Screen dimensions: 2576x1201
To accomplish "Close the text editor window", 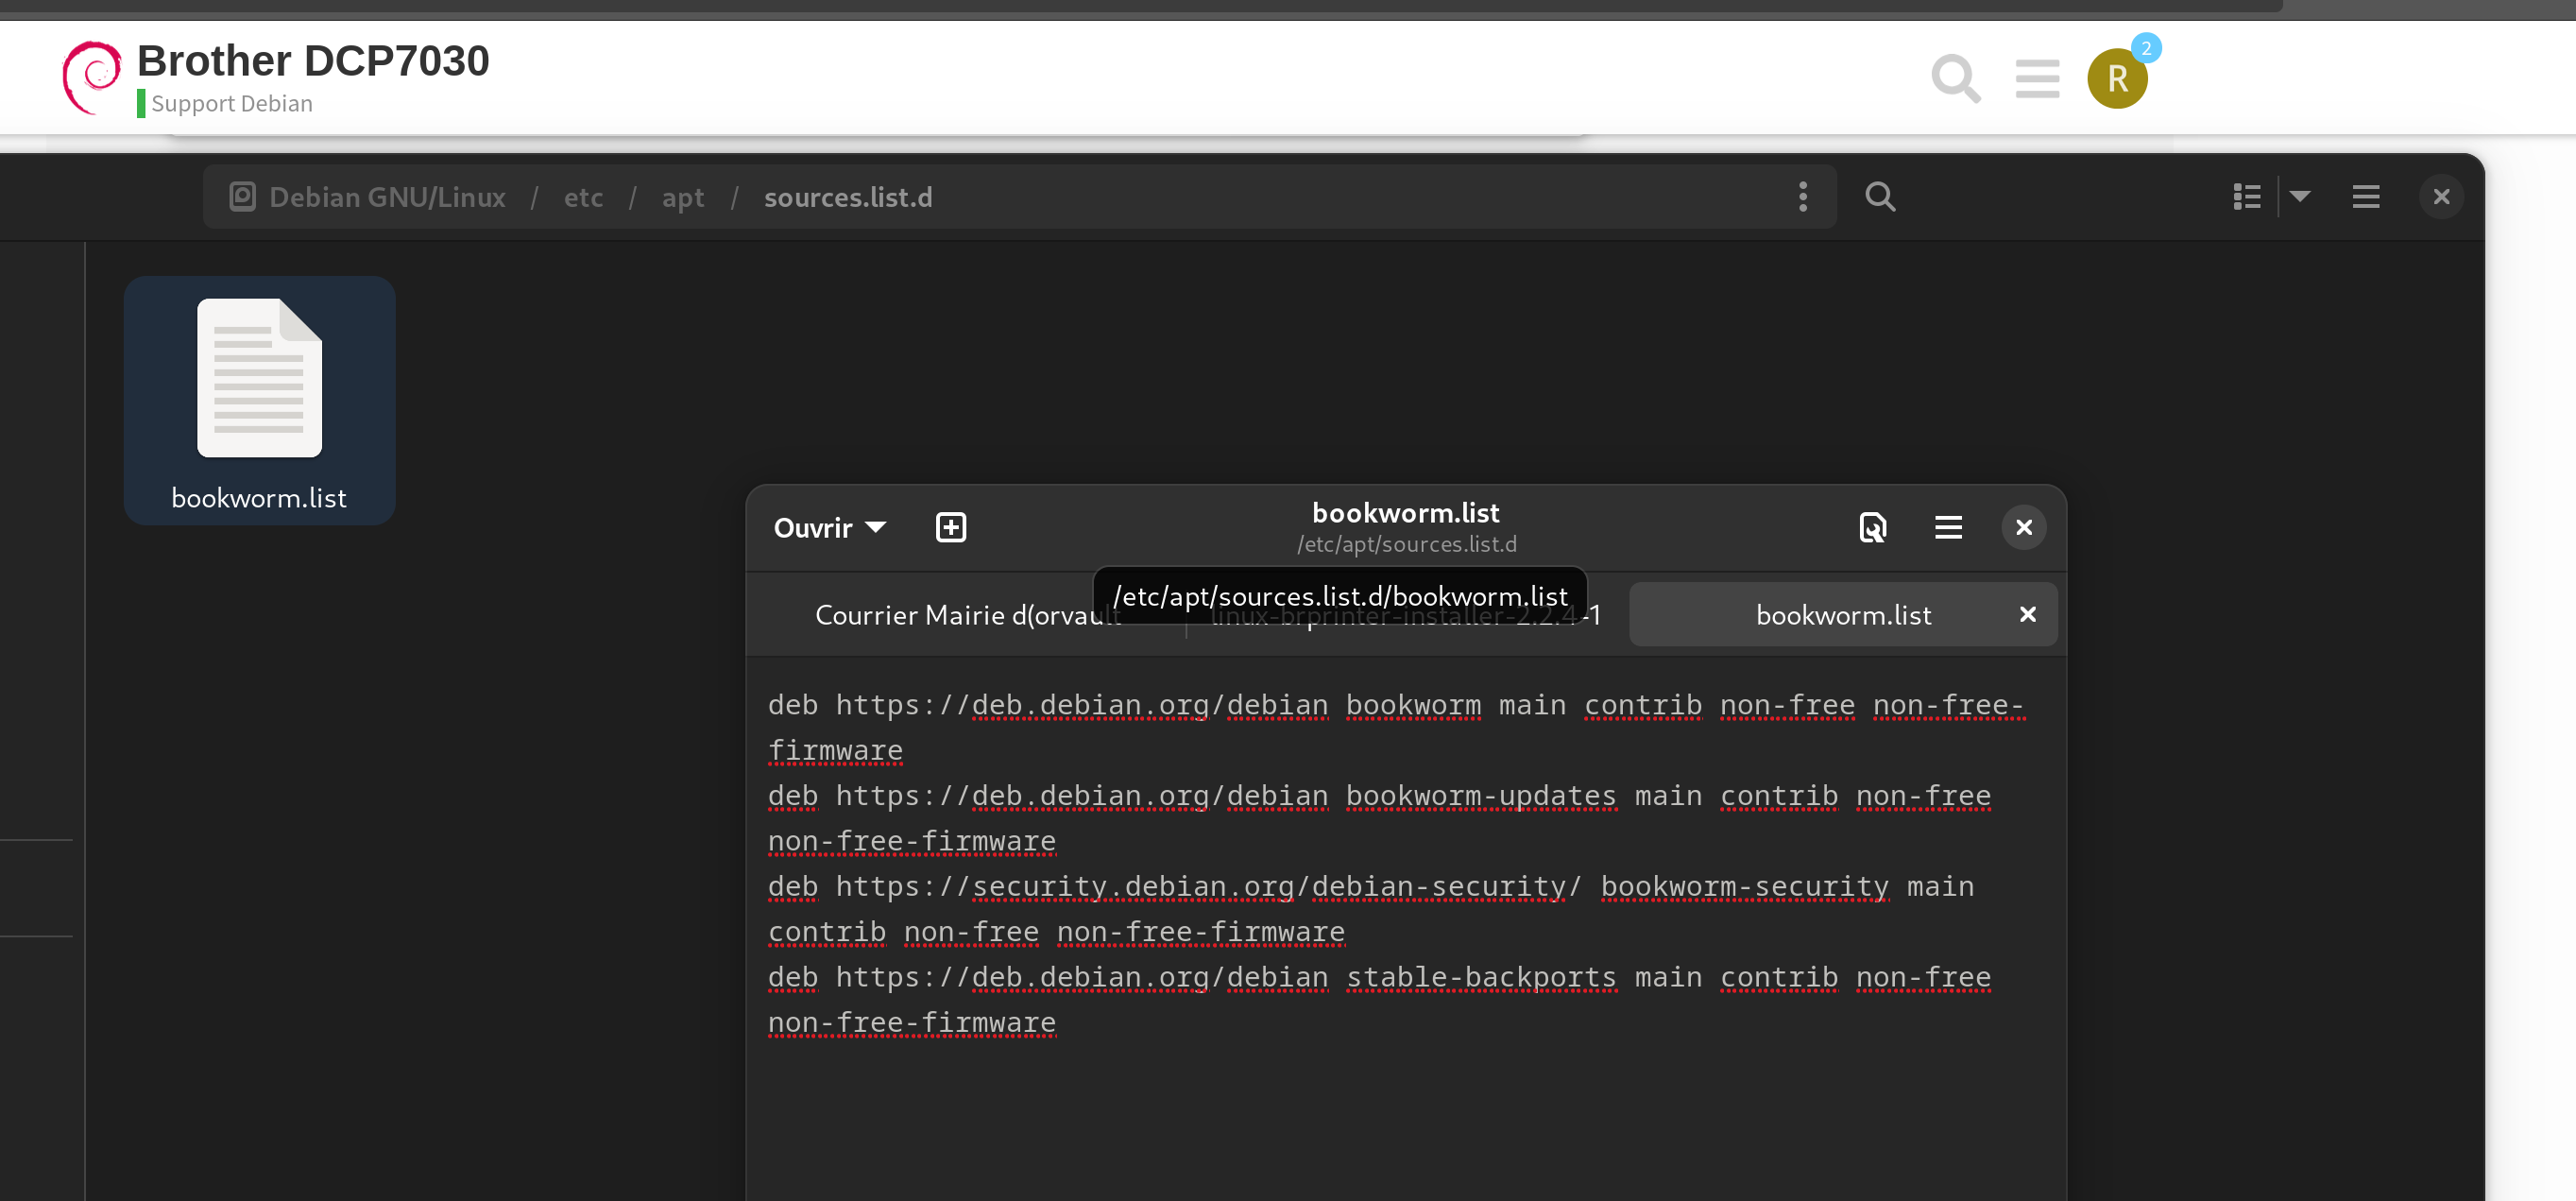I will click(x=2023, y=527).
